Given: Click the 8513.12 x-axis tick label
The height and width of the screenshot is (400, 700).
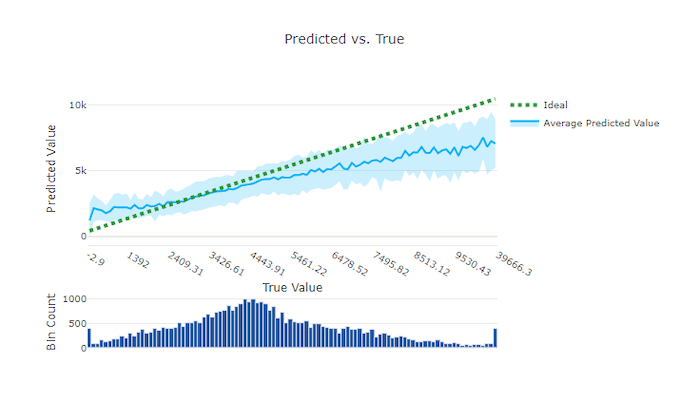Looking at the screenshot, I should (433, 265).
